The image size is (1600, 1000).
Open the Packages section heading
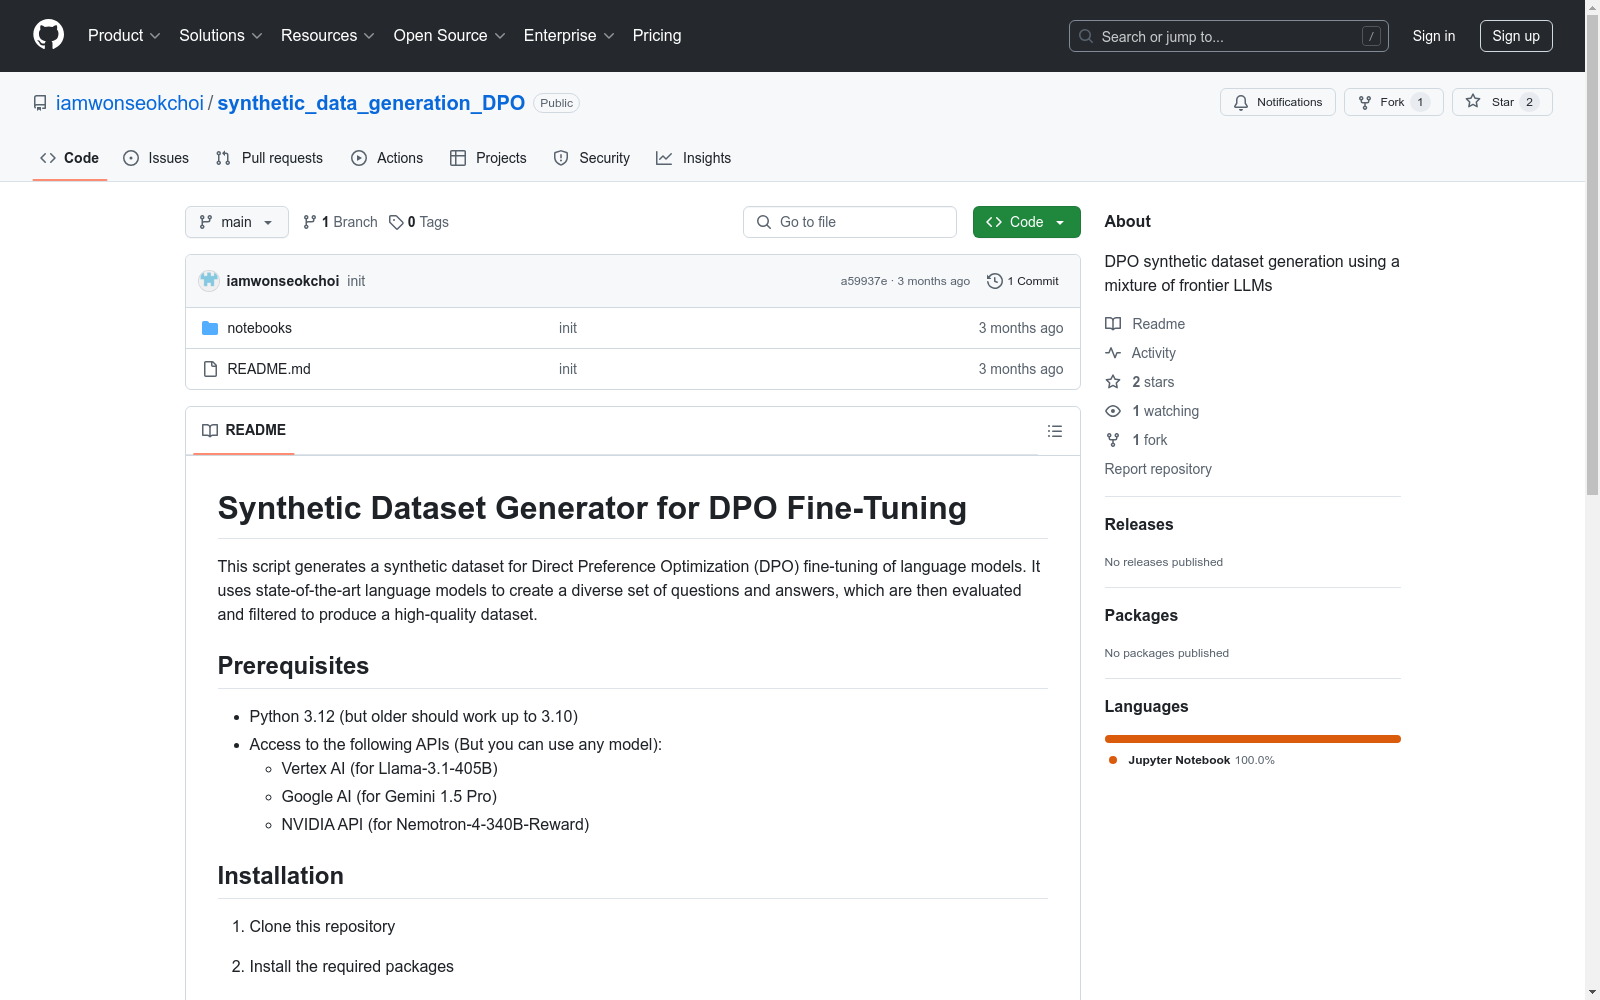(1141, 615)
